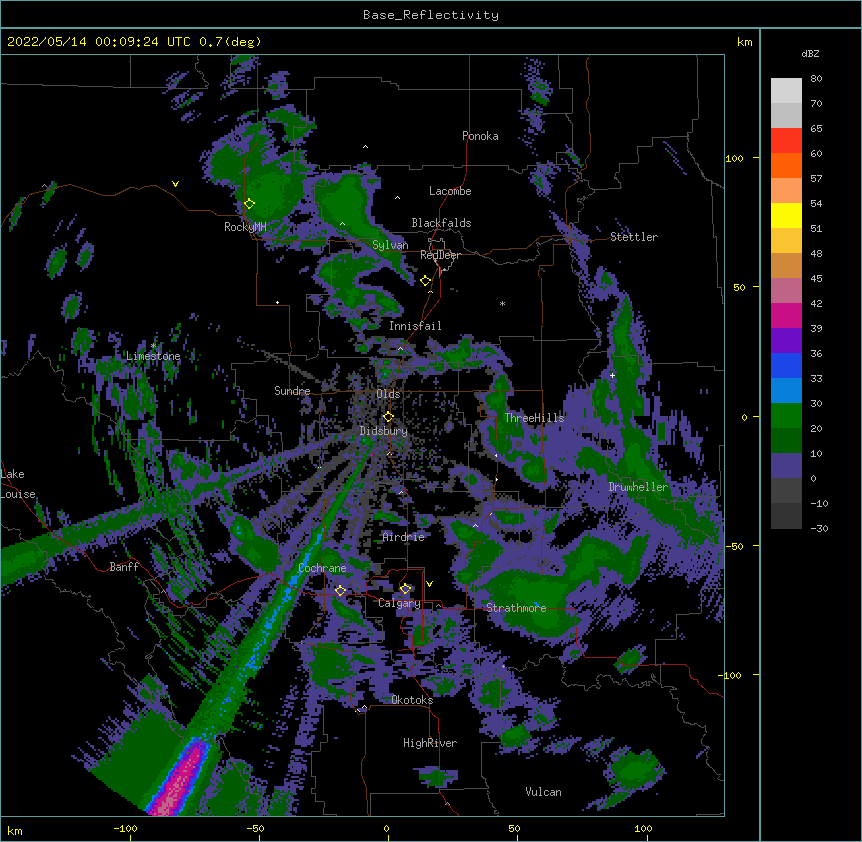
Task: Select the 80 dBZ light gray swatch
Action: click(x=786, y=91)
